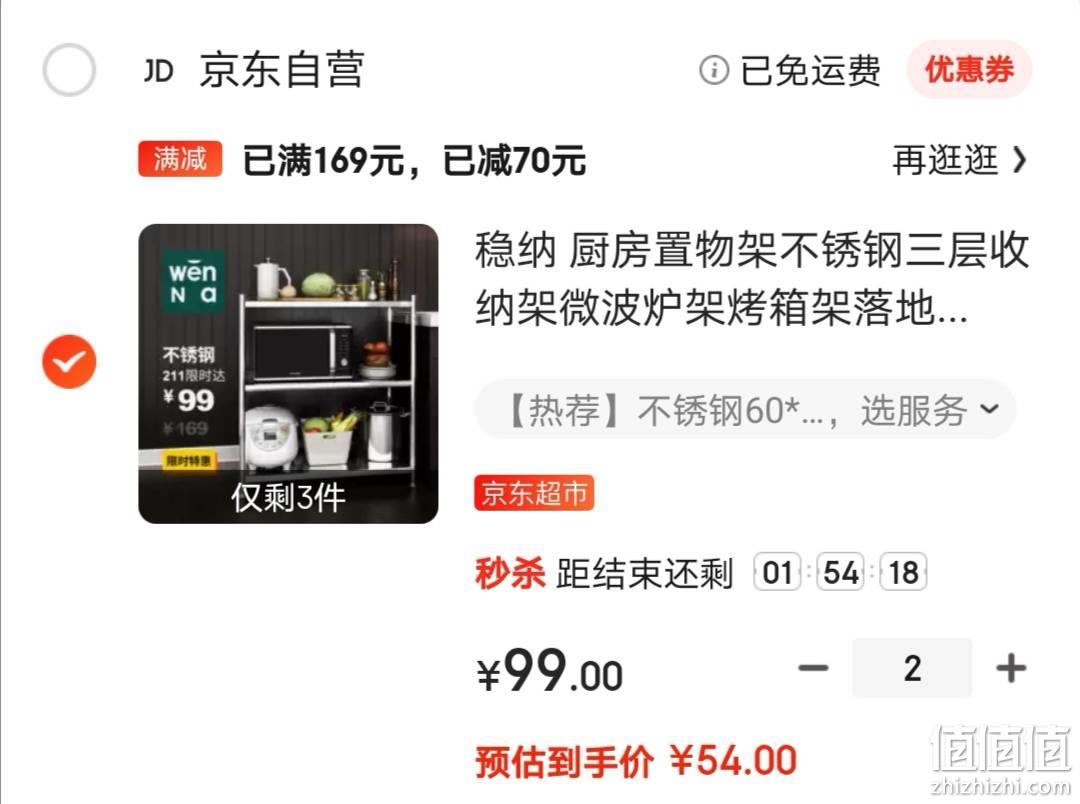Open the 稳纳 厨房置物架 product title
Image resolution: width=1080 pixels, height=804 pixels.
[x=751, y=278]
